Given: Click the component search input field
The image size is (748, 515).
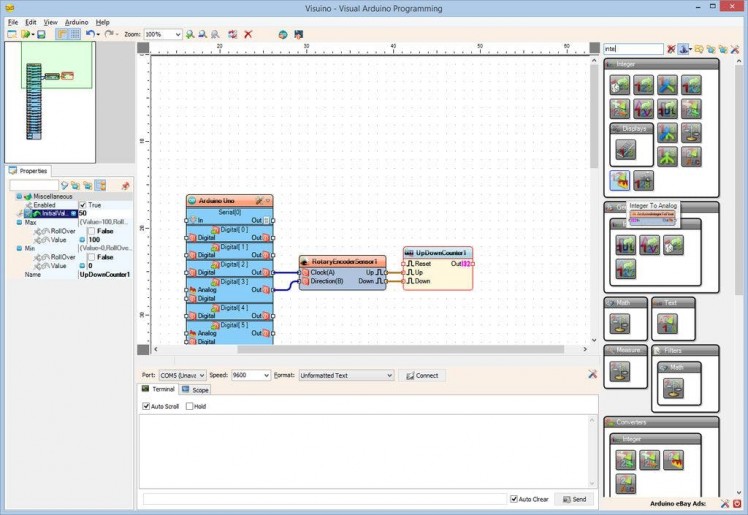Looking at the screenshot, I should pos(633,48).
